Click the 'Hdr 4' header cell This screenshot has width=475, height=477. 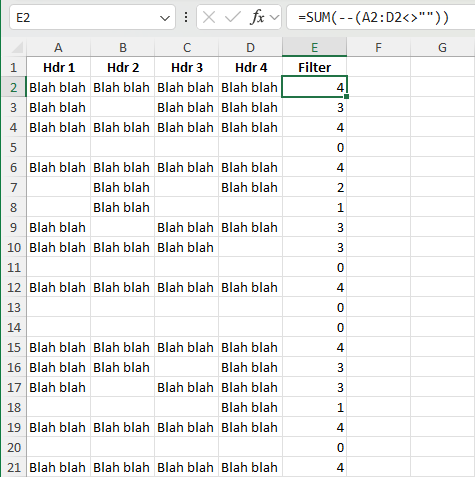coord(251,67)
